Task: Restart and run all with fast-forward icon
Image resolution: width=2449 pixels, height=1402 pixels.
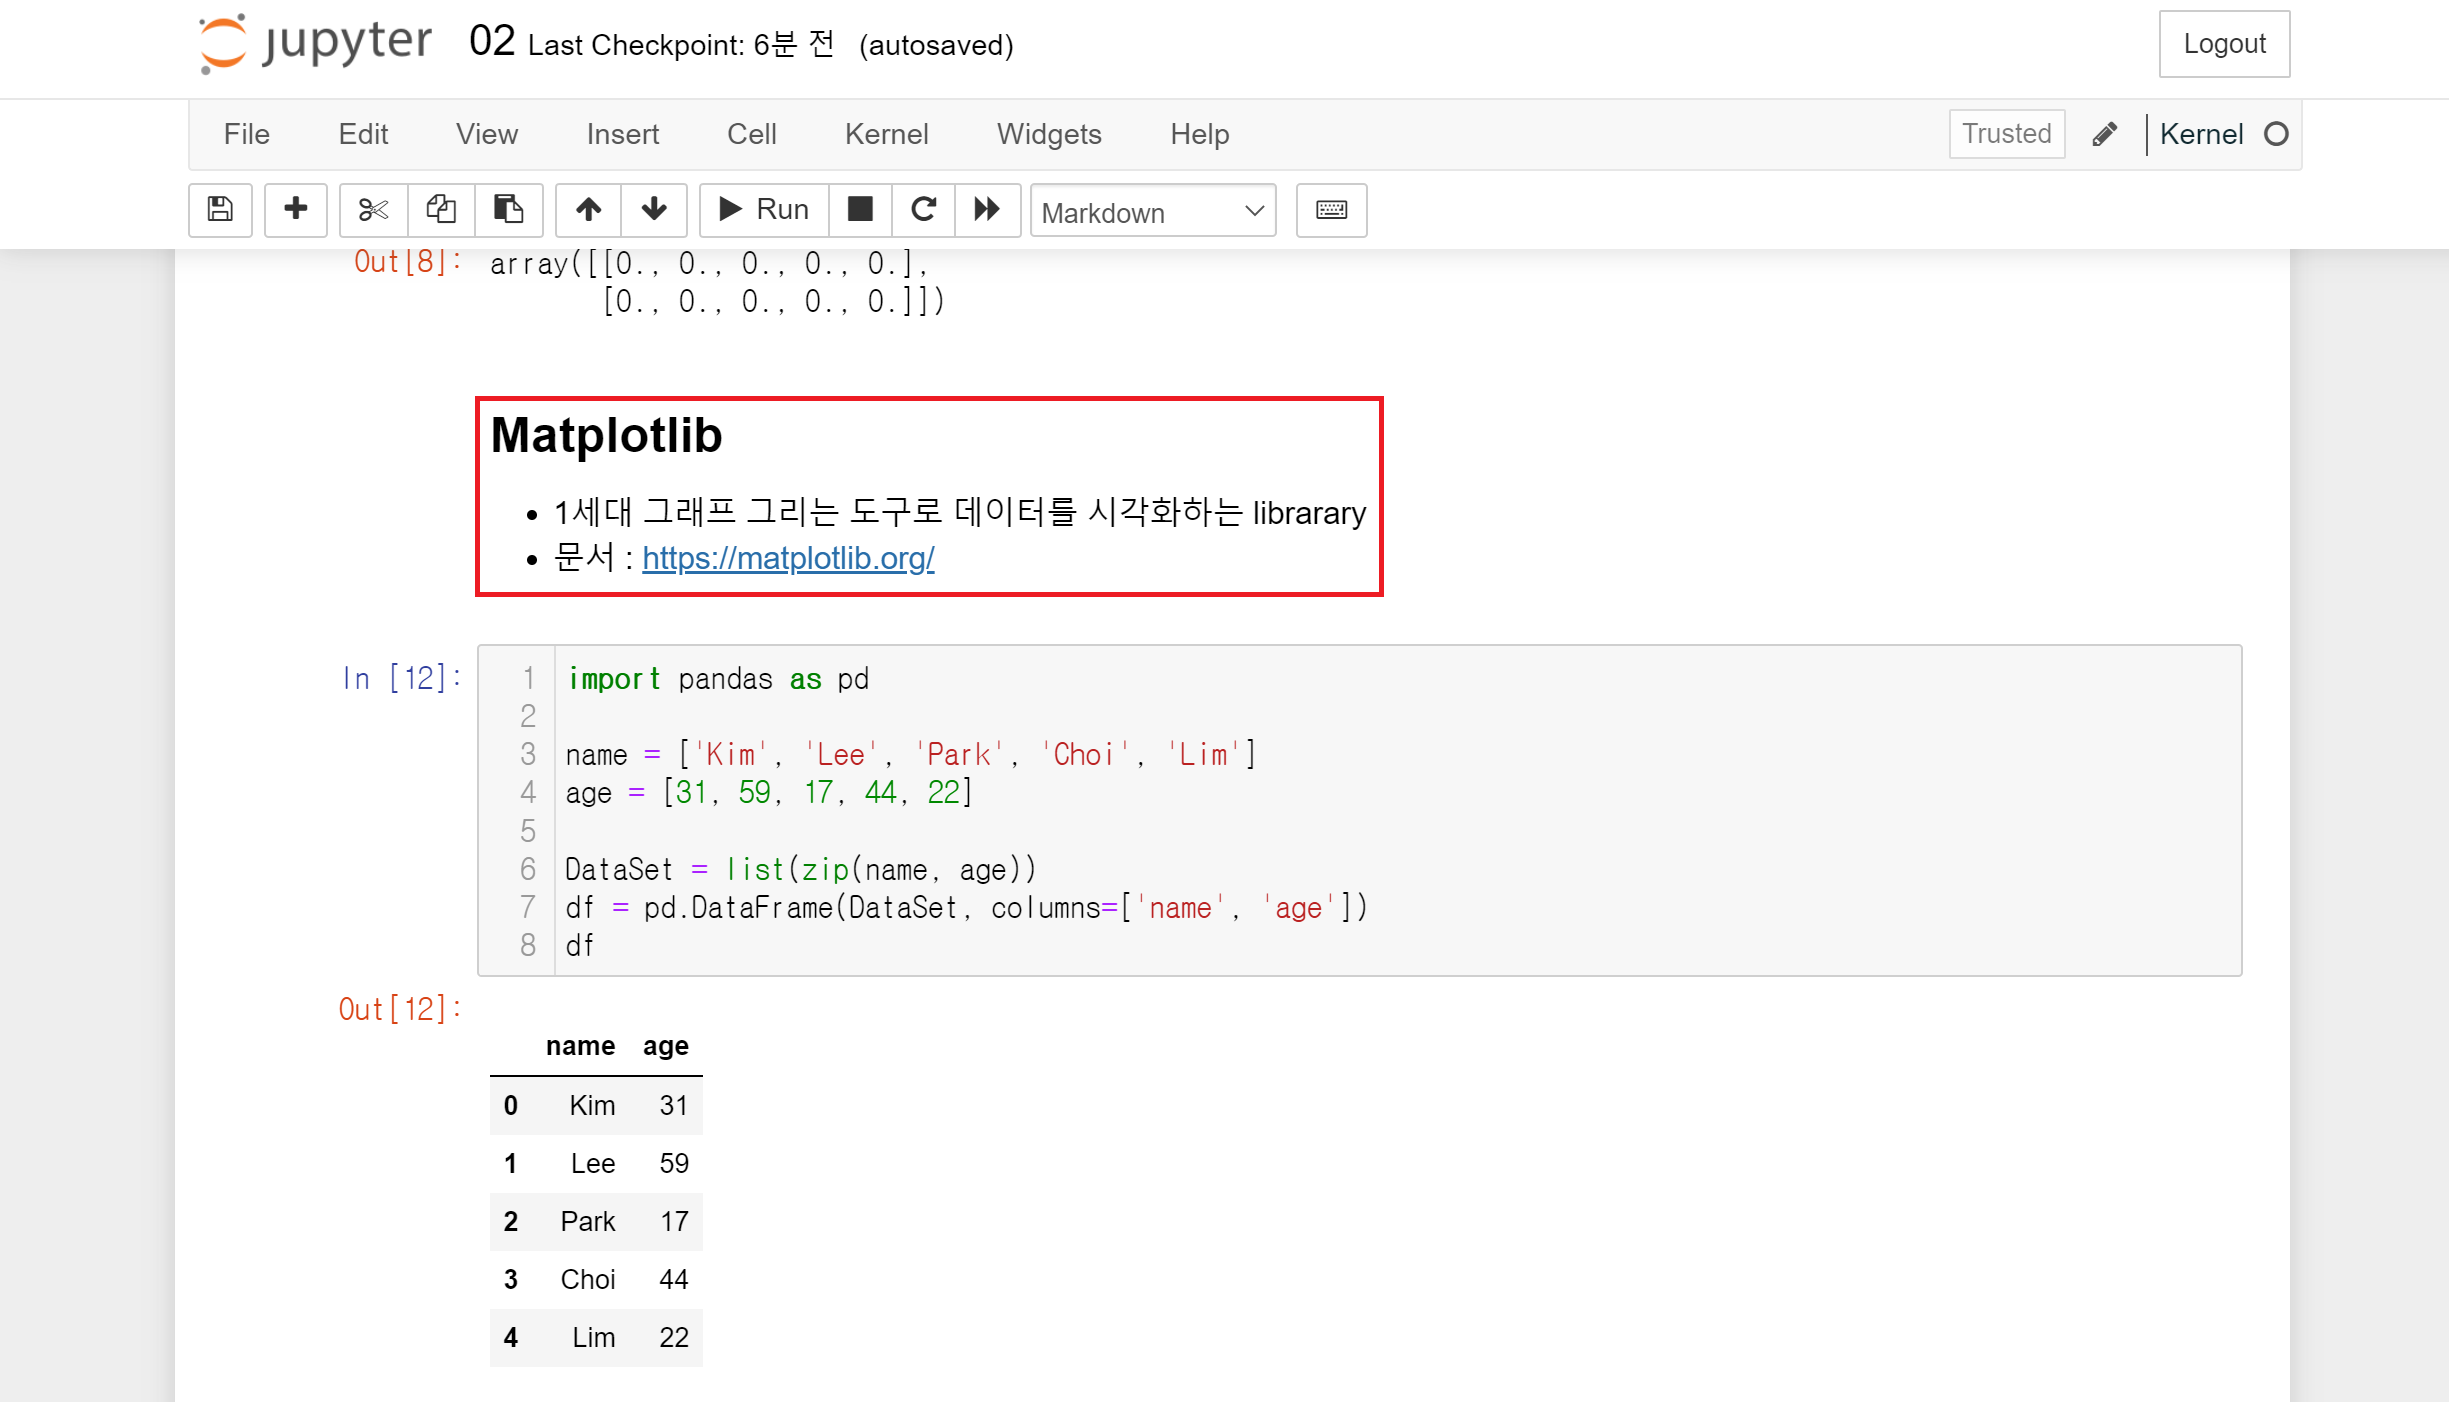Action: [x=987, y=209]
